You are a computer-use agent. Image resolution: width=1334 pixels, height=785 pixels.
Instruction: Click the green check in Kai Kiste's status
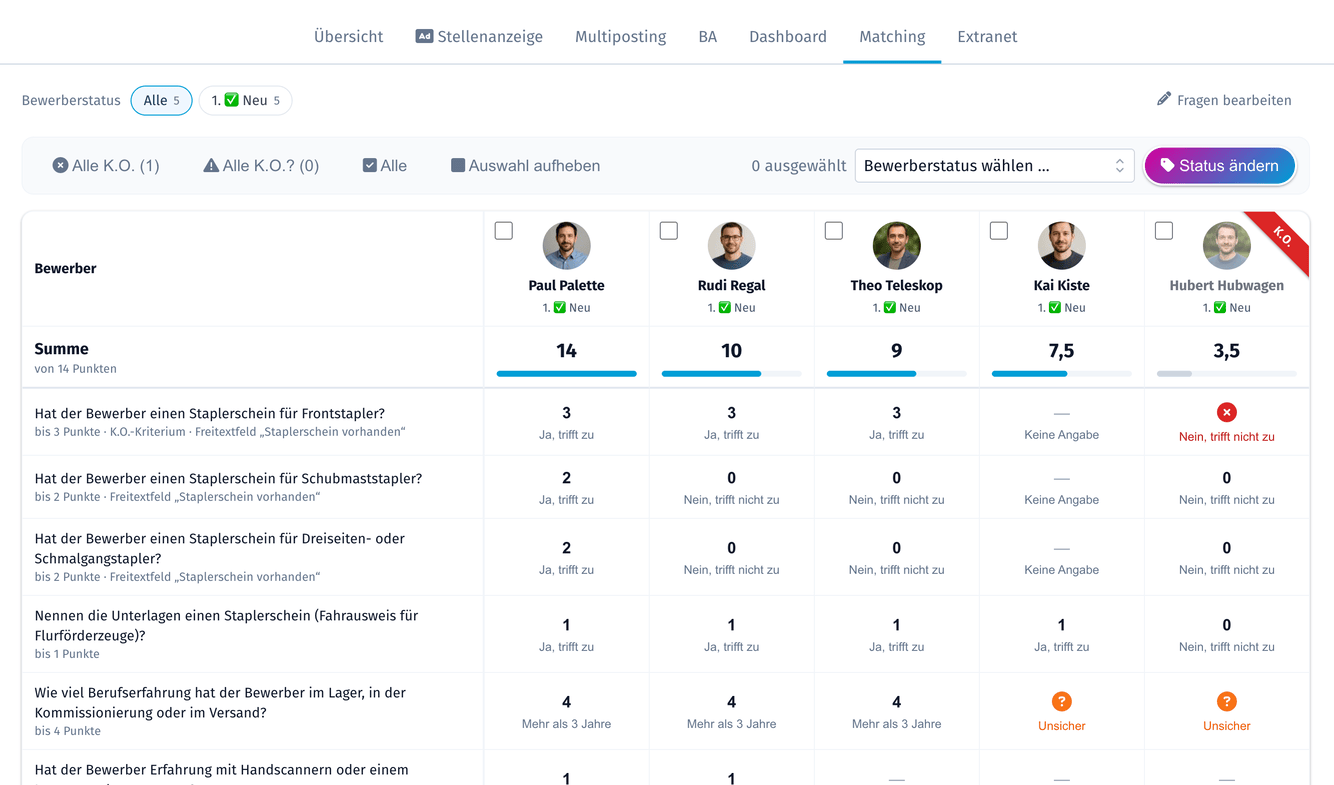point(1055,308)
